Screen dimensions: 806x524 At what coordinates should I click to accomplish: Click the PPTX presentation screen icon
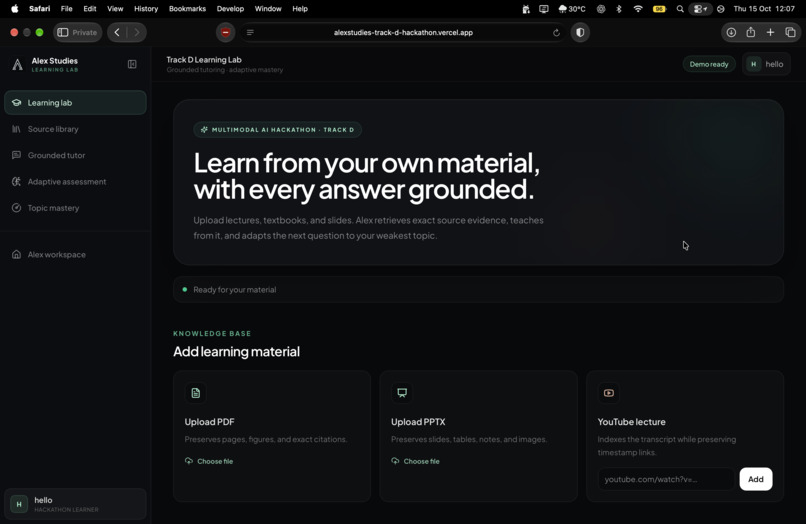402,393
